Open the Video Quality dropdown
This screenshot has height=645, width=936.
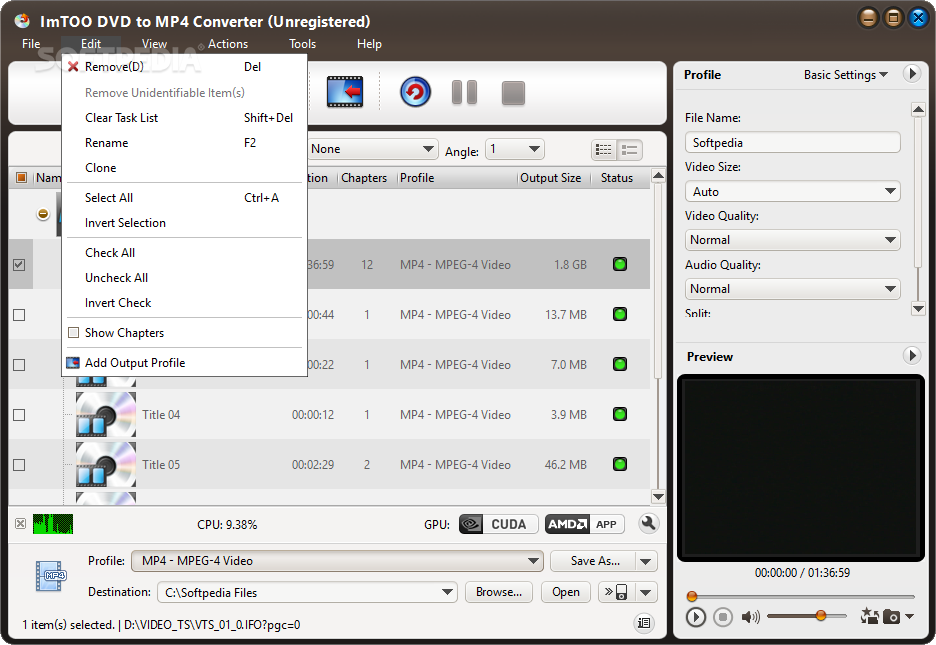793,240
